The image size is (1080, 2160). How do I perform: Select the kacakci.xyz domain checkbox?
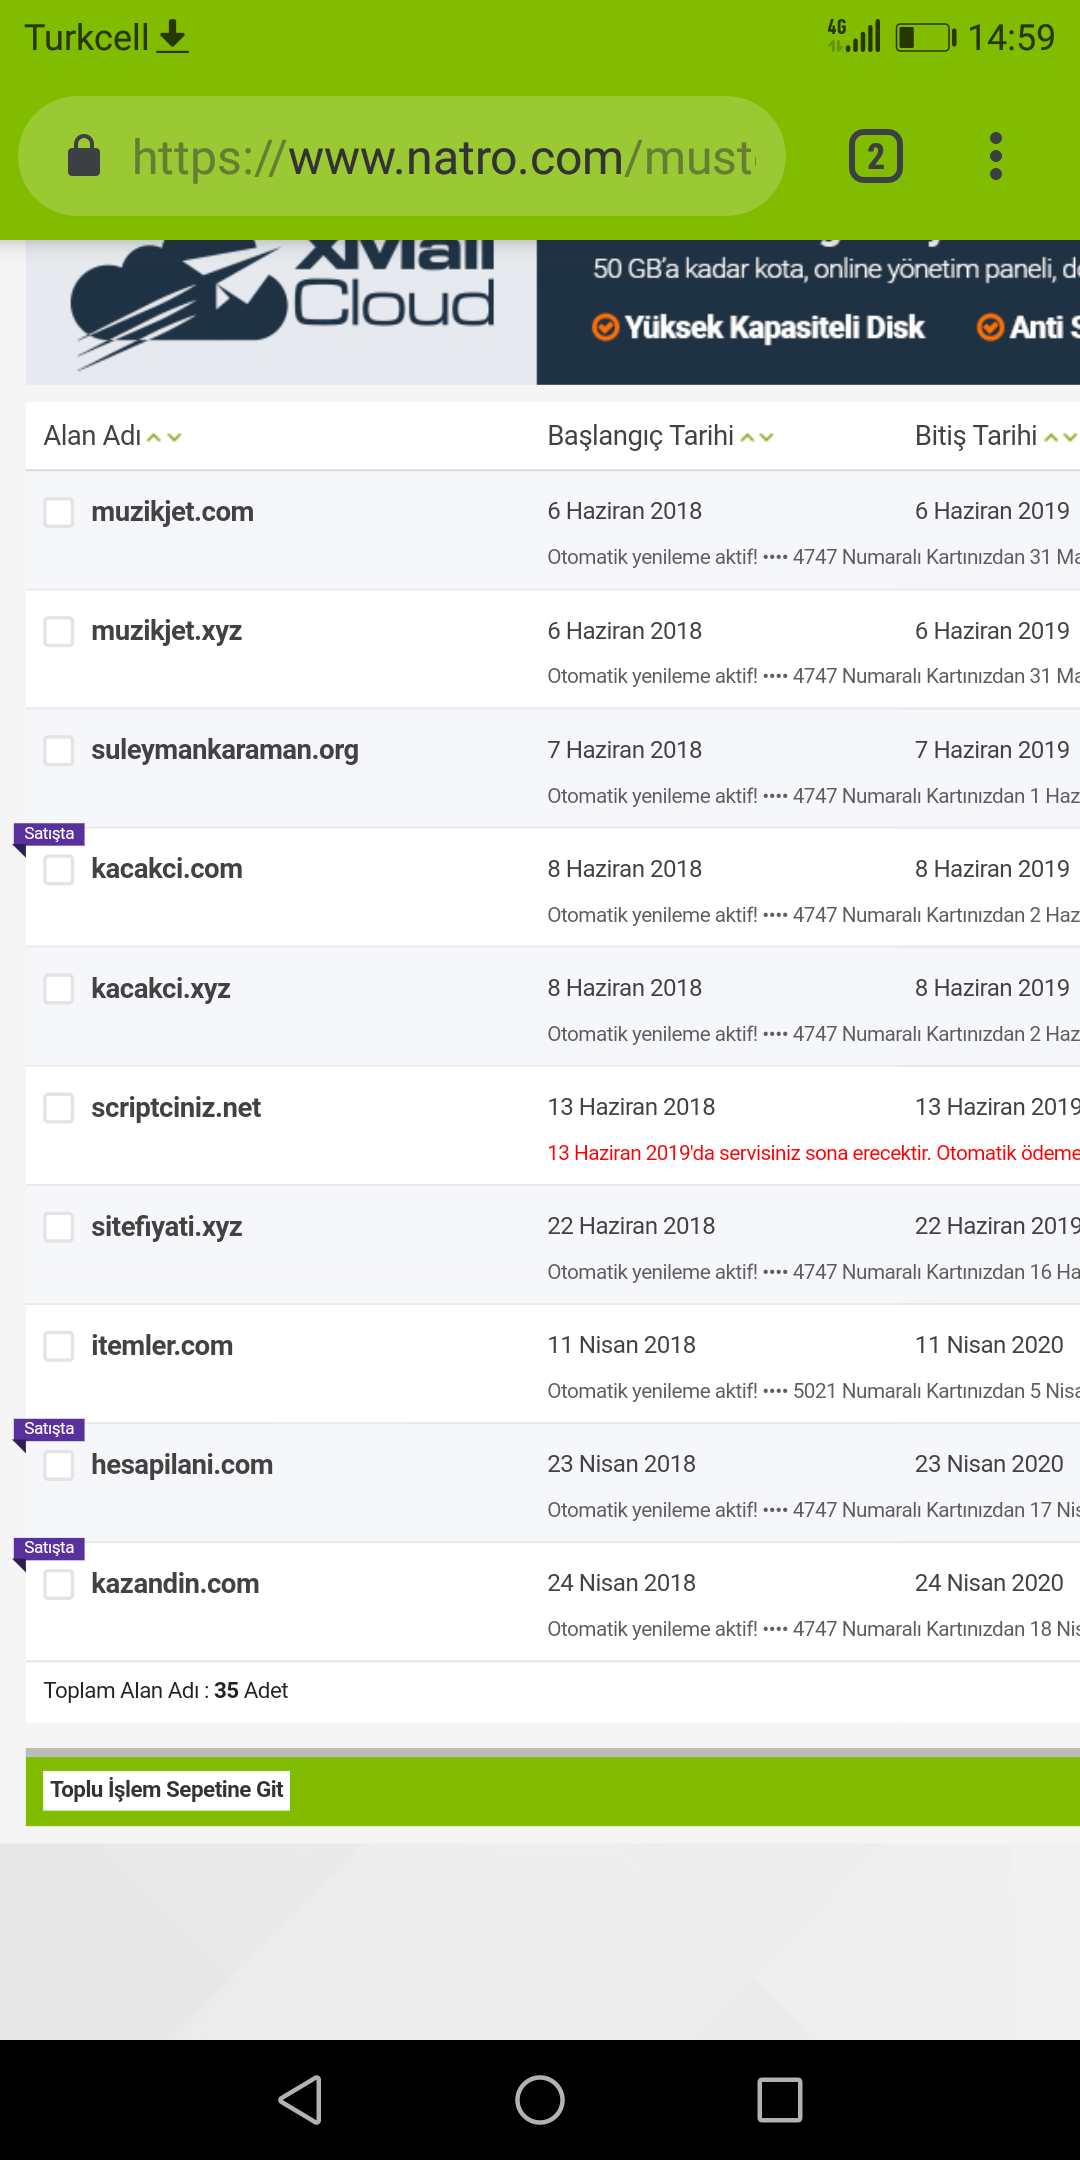point(59,989)
